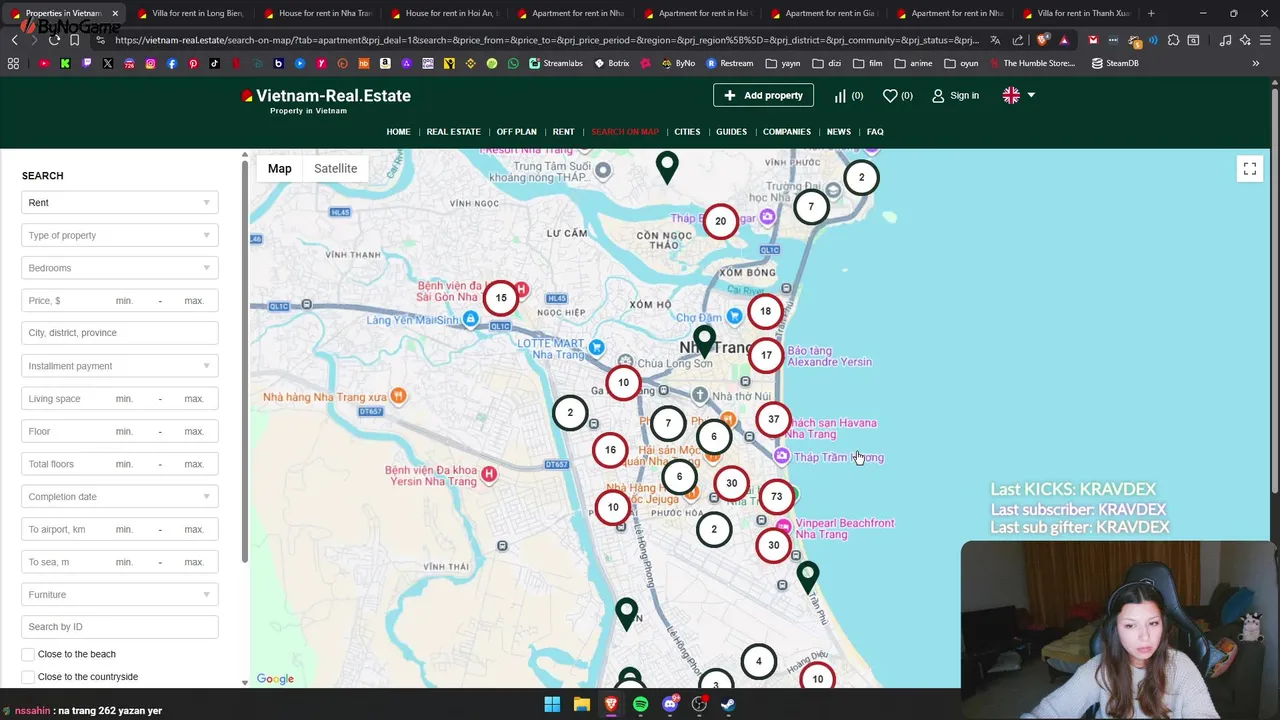Open Spotify from the Windows taskbar
1280x720 pixels.
640,704
